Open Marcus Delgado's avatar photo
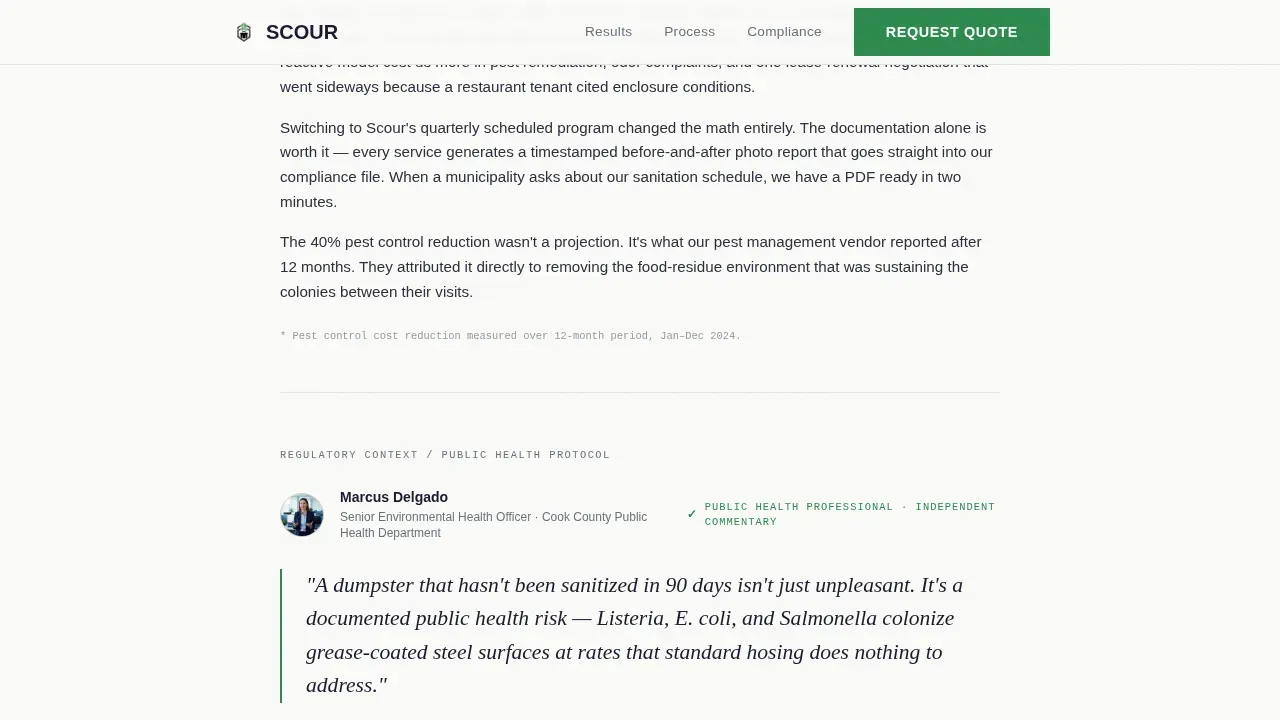This screenshot has height=720, width=1280. 302,515
